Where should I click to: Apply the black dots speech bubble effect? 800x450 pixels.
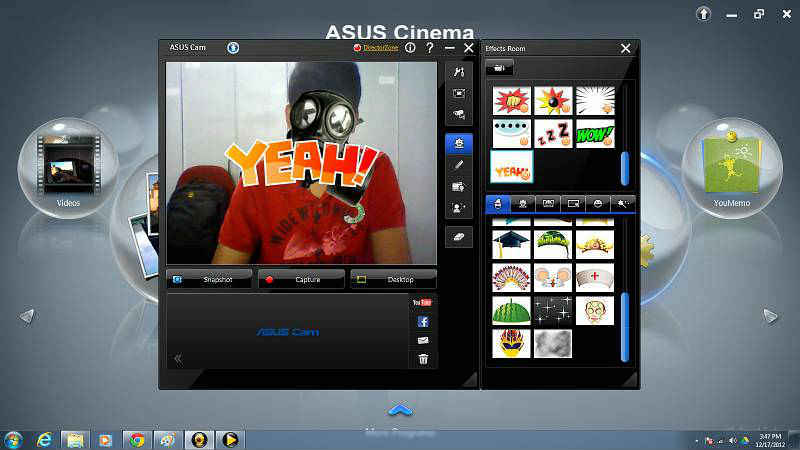[x=512, y=133]
